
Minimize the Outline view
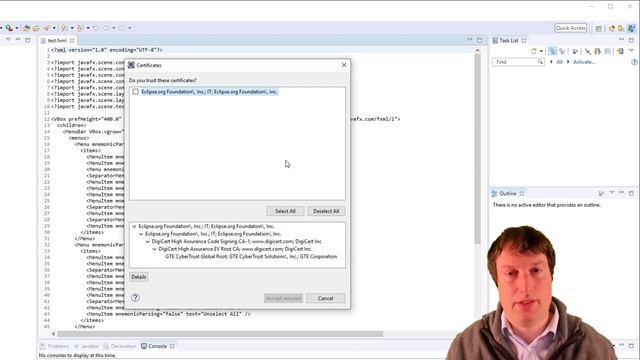click(x=621, y=193)
